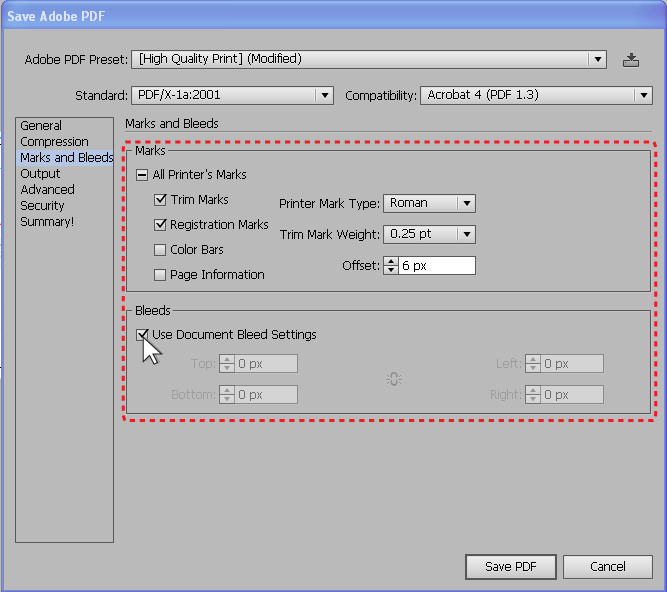Screen dimensions: 667x592
Task: Toggle All Printer's Marks checkbox
Action: pyautogui.click(x=143, y=175)
